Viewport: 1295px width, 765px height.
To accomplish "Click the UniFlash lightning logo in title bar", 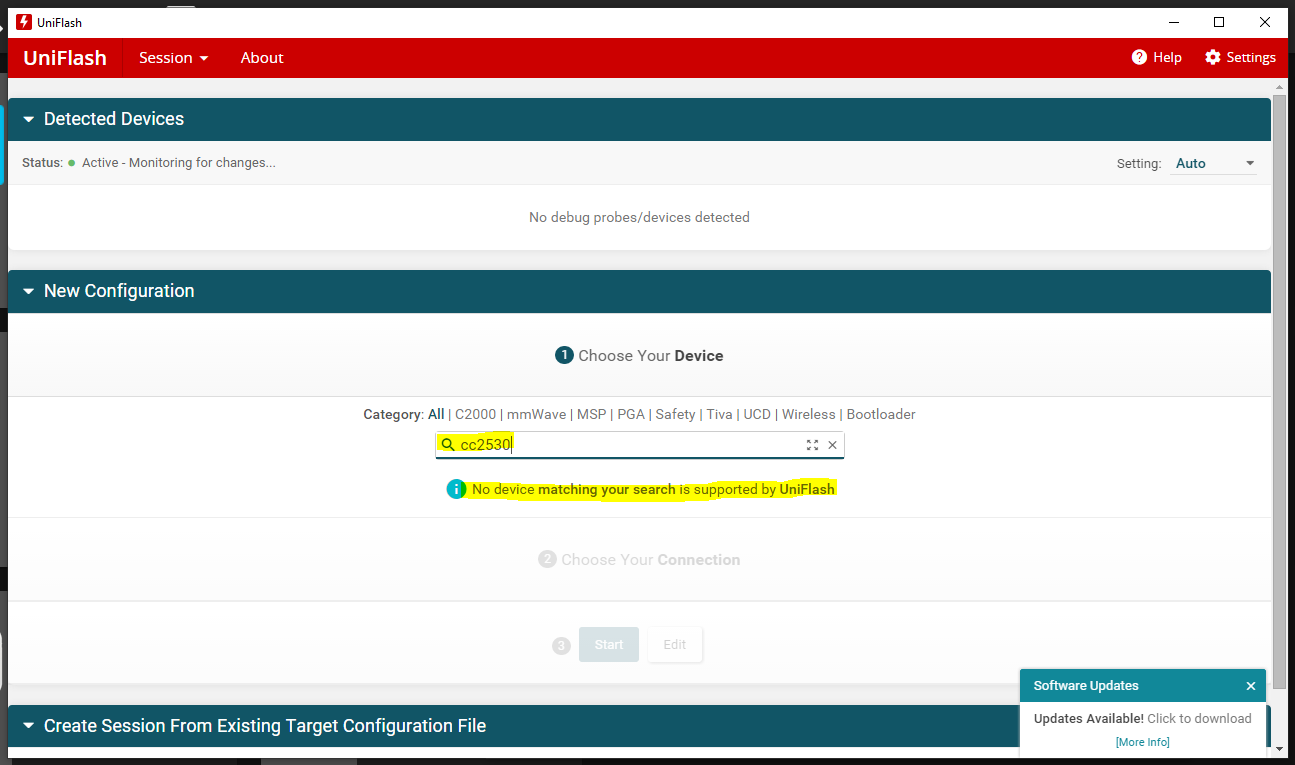I will pos(24,22).
